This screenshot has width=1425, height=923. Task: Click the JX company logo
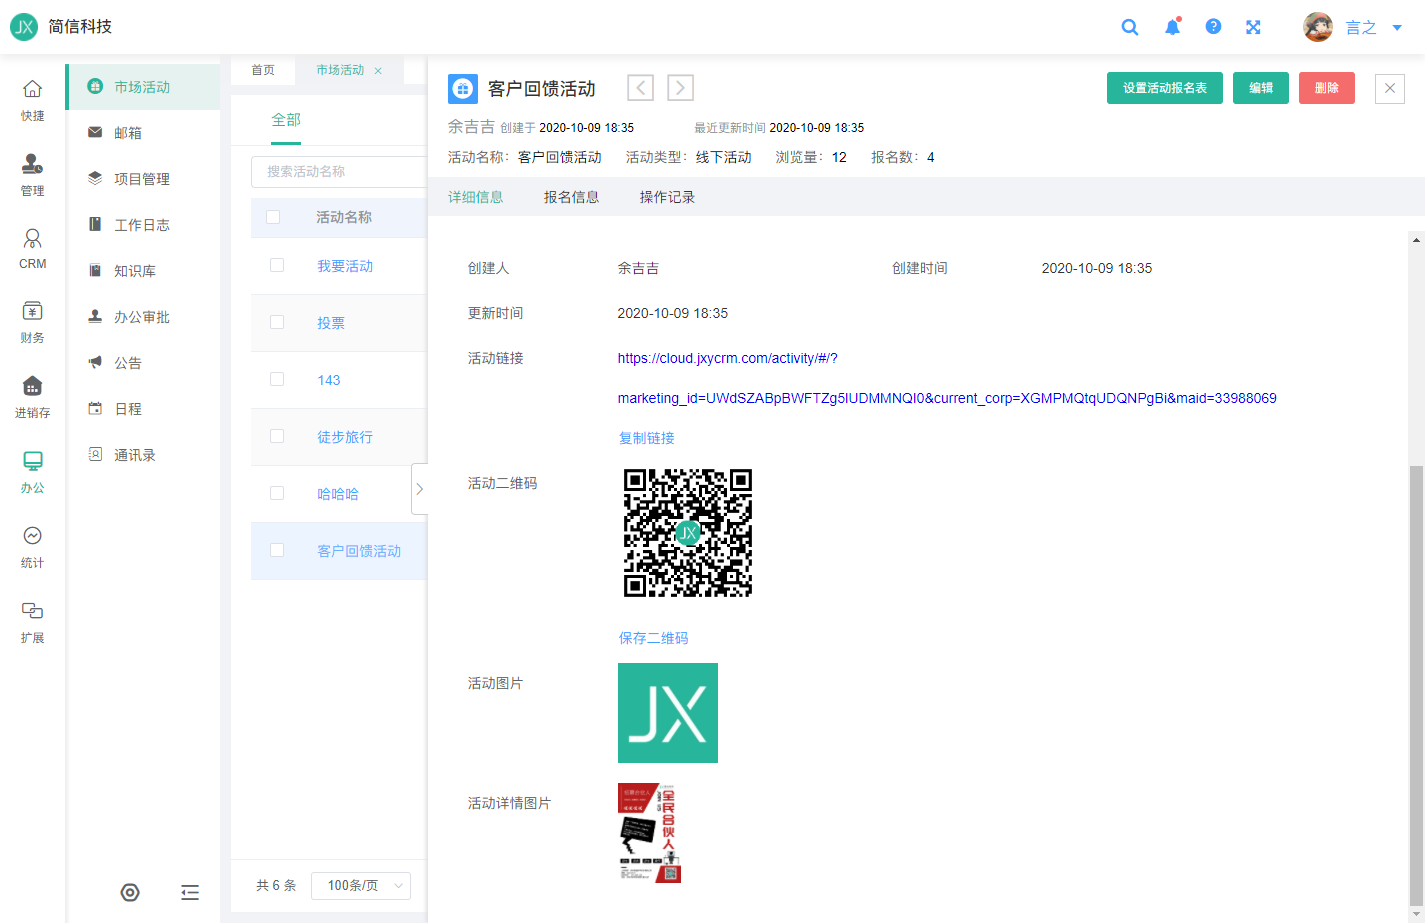(x=24, y=27)
